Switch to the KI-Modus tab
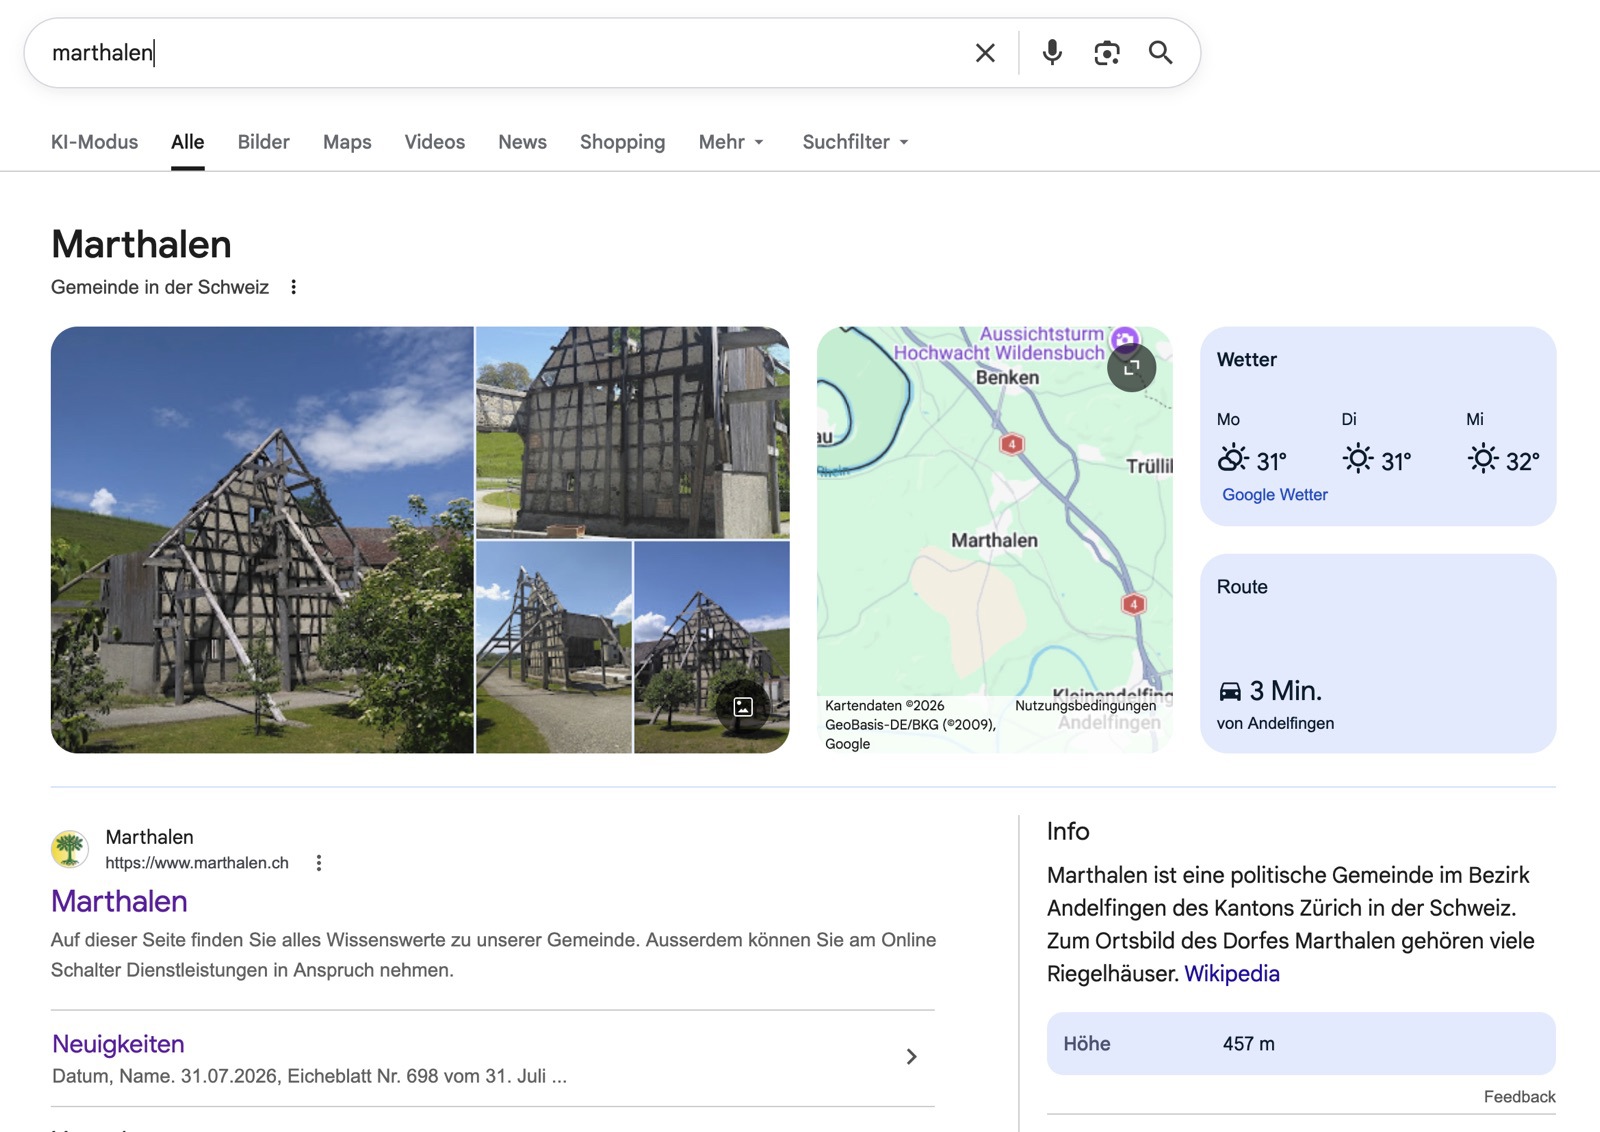Image resolution: width=1600 pixels, height=1132 pixels. click(x=94, y=142)
